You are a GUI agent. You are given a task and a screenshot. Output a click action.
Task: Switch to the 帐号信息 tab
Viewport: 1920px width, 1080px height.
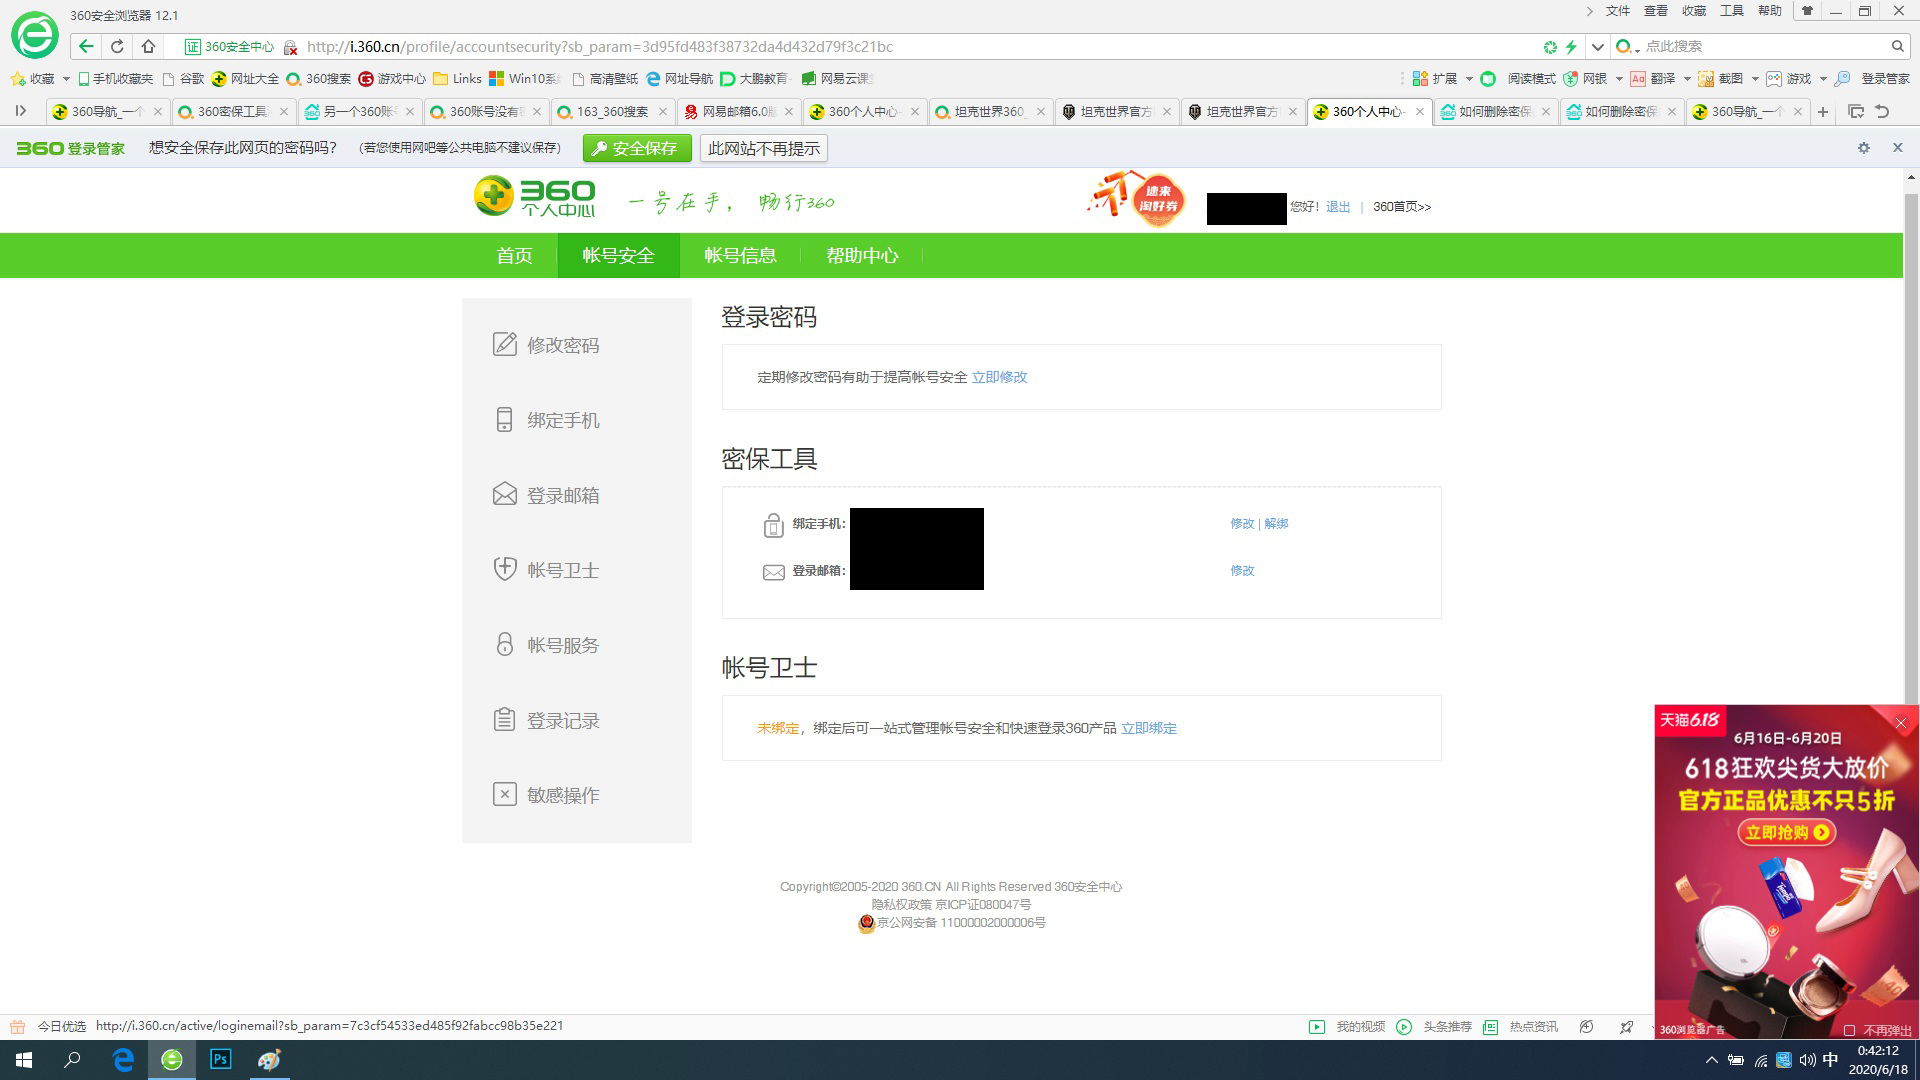click(739, 255)
